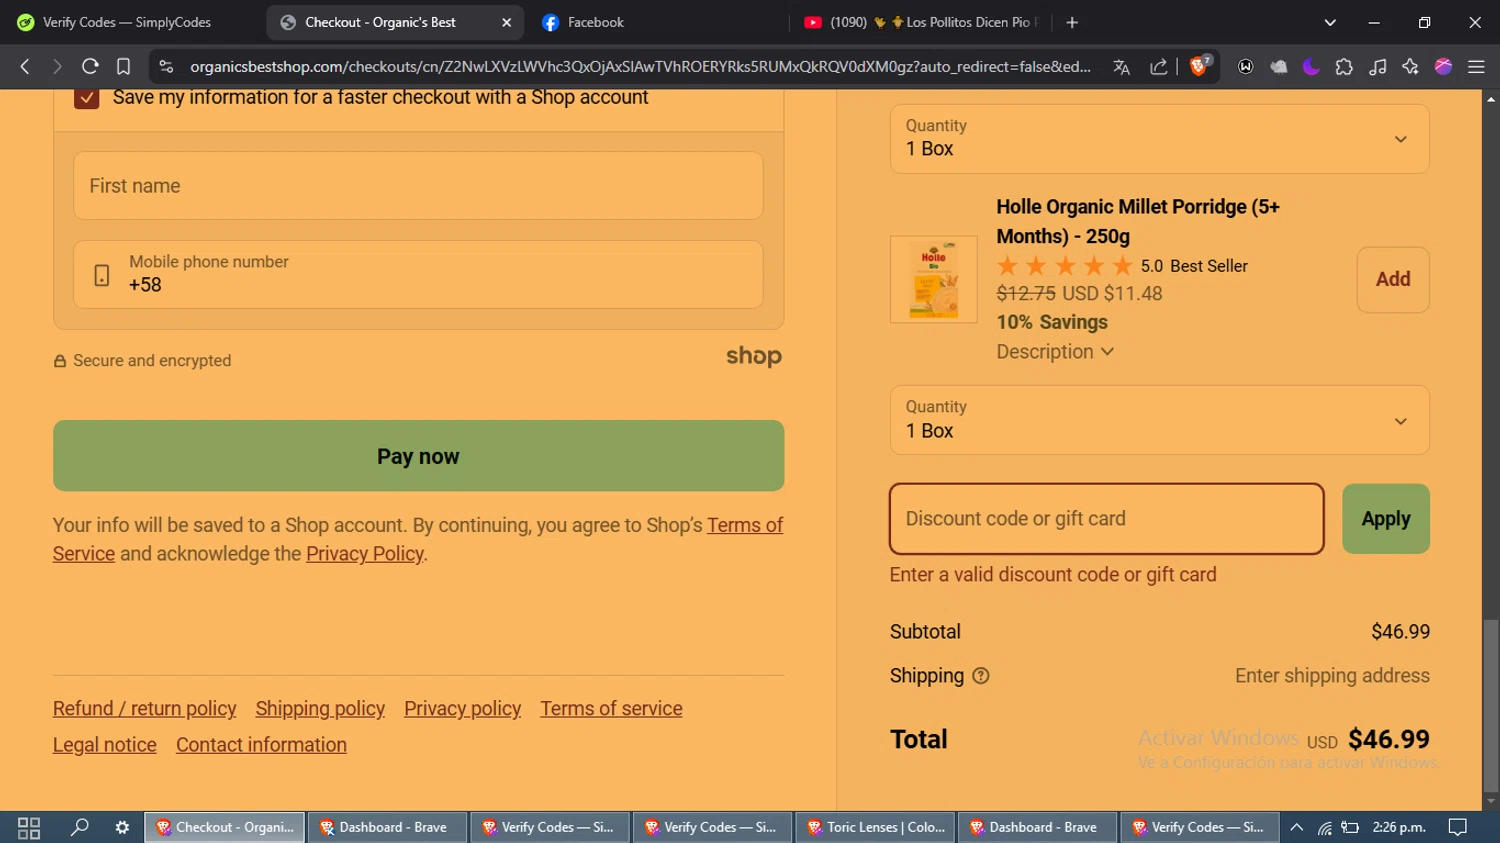Click the shop logo

click(754, 356)
